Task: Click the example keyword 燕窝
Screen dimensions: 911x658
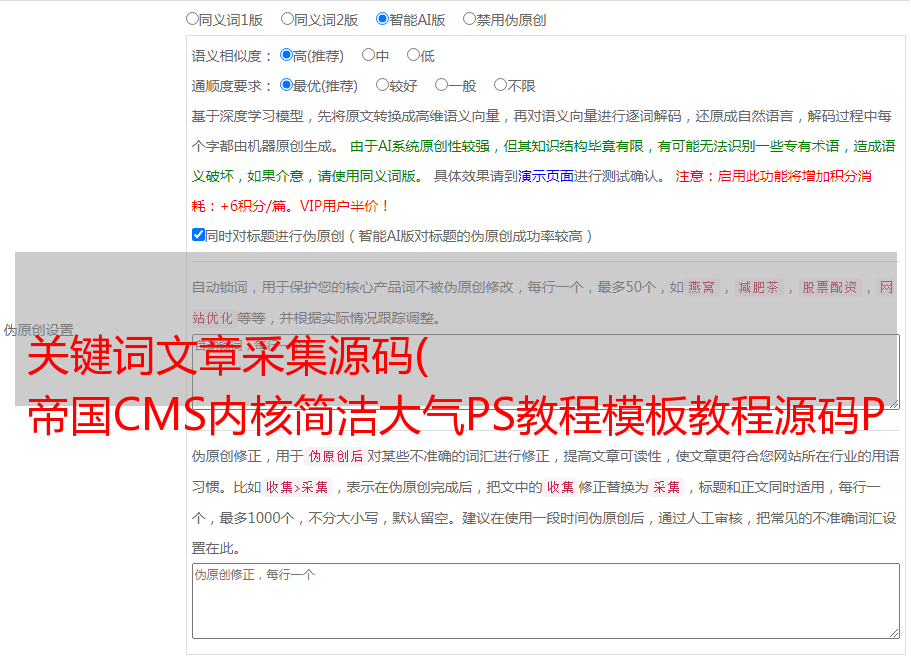Action: 702,287
